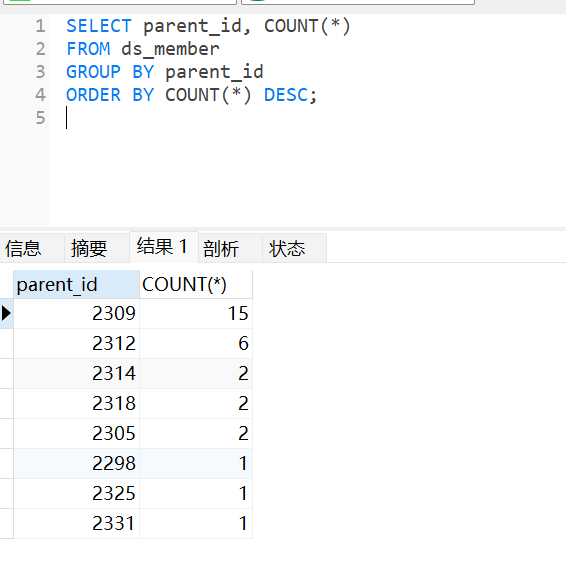Open the 剖析 tab

pyautogui.click(x=230, y=248)
